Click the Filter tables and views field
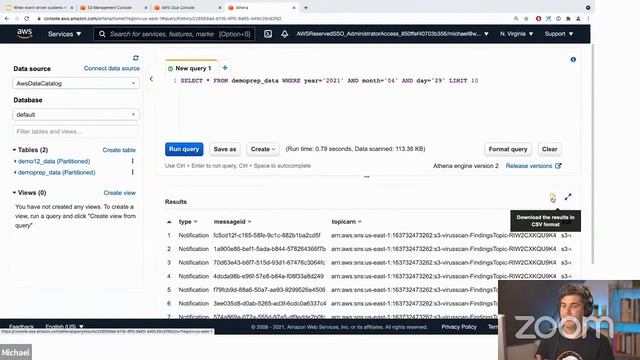This screenshot has height=360, width=640. pyautogui.click(x=76, y=131)
